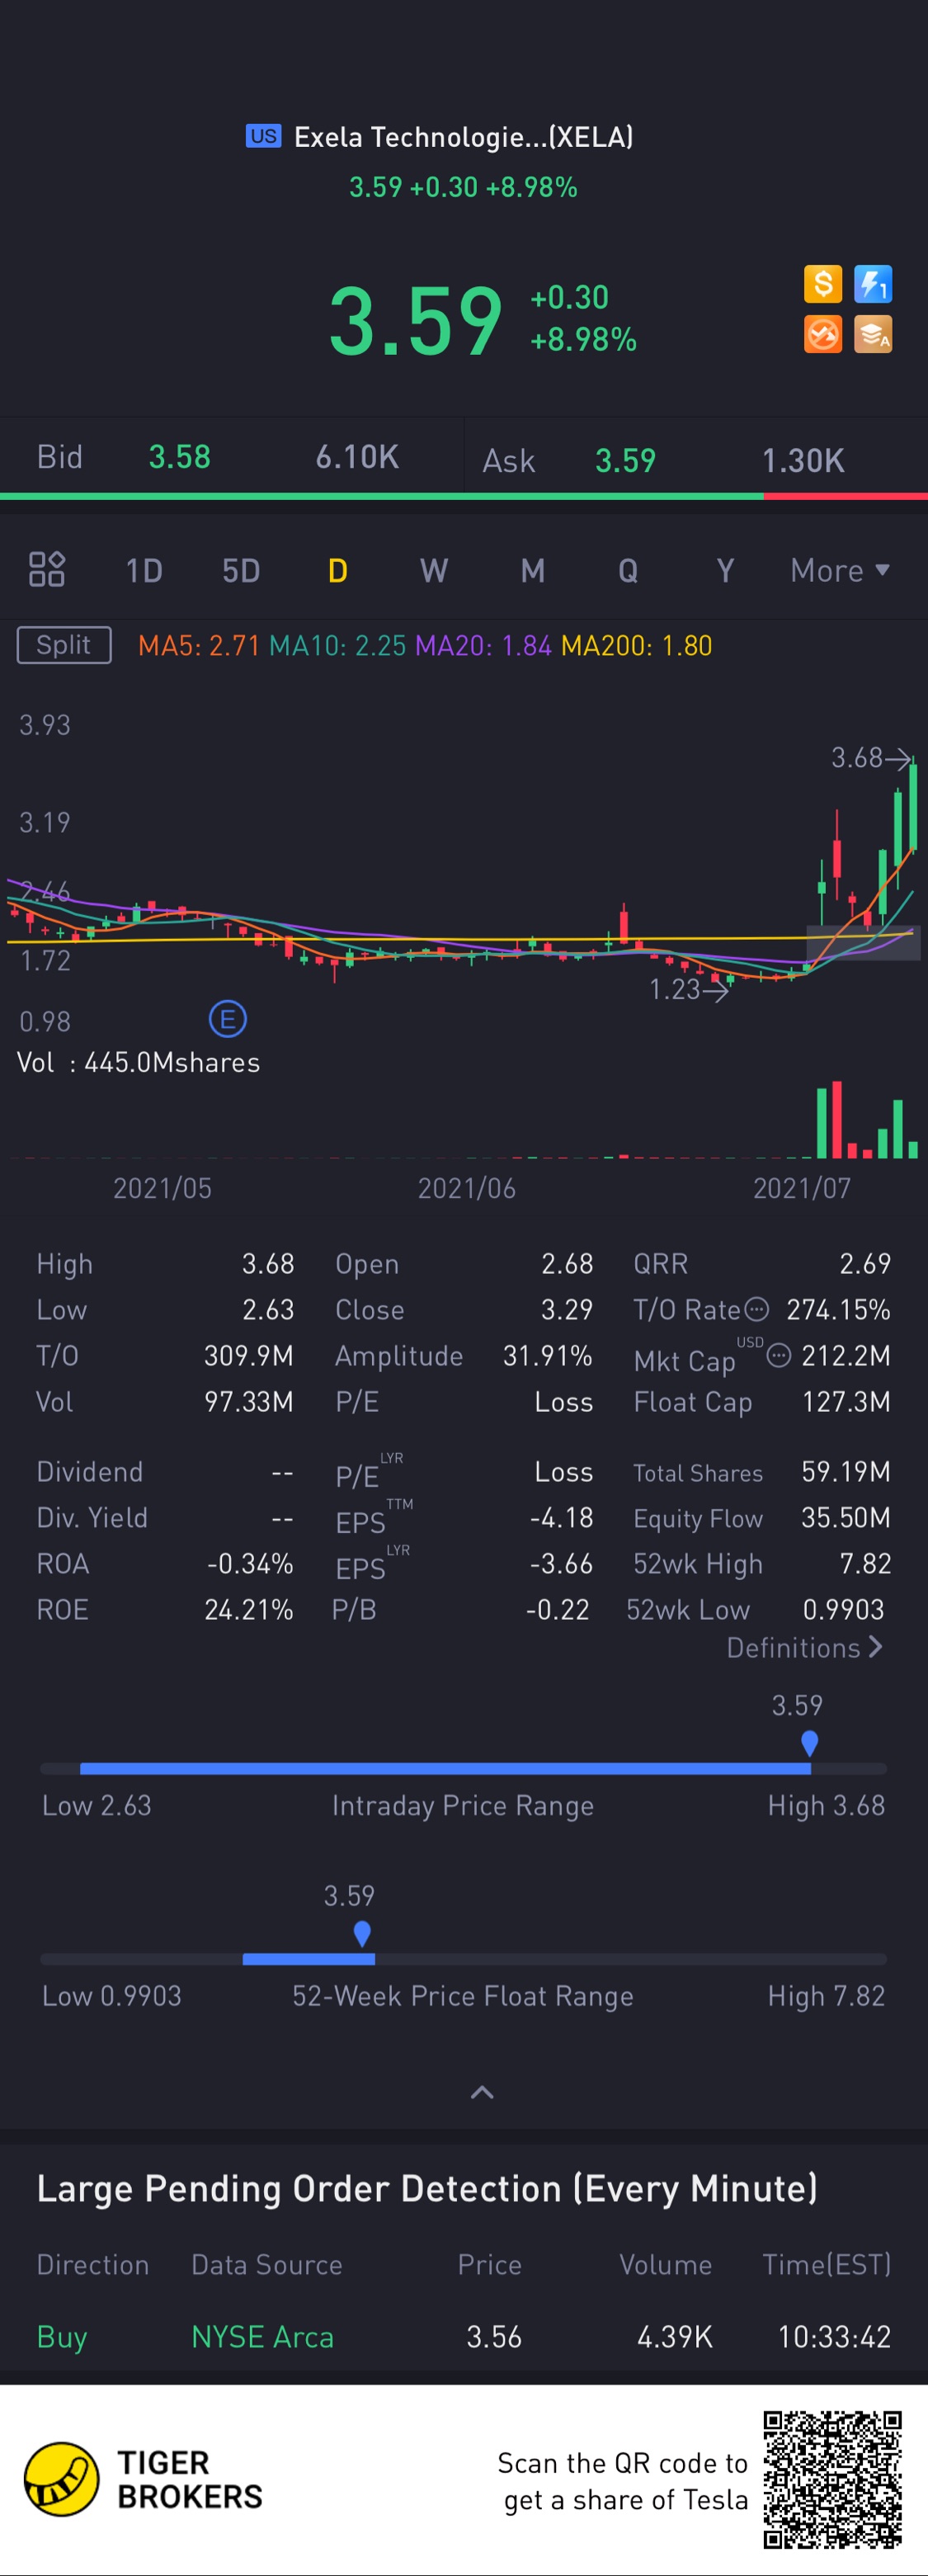Screen dimensions: 928x2576
Task: Tap the blue E earnings marker on chart
Action: (227, 1019)
